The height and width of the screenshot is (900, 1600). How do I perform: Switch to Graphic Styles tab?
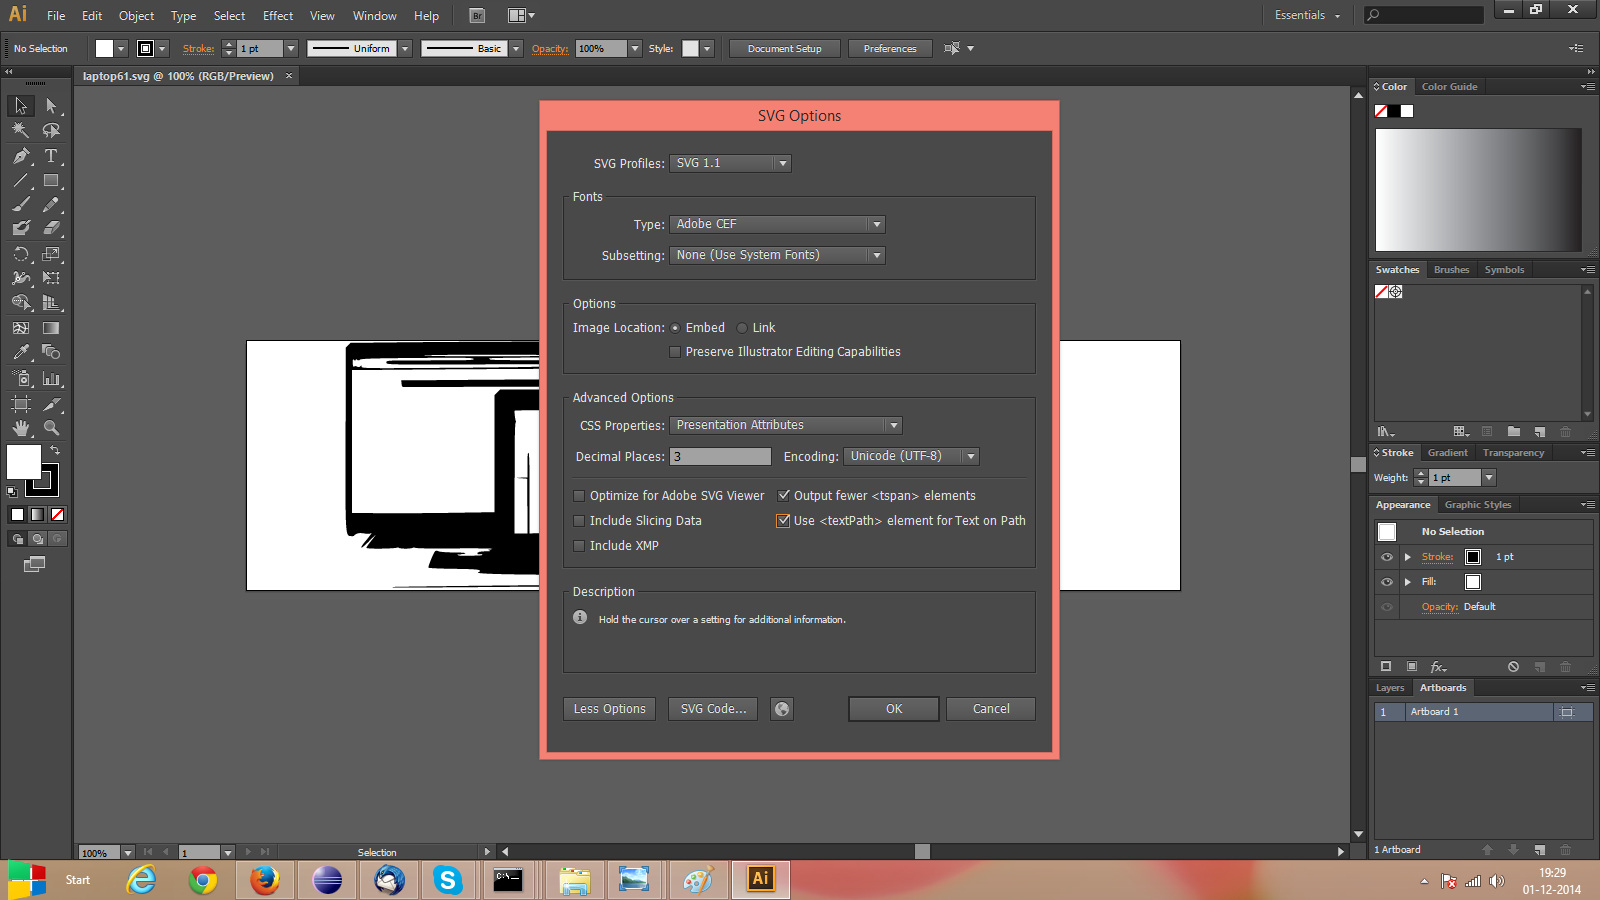coord(1478,505)
